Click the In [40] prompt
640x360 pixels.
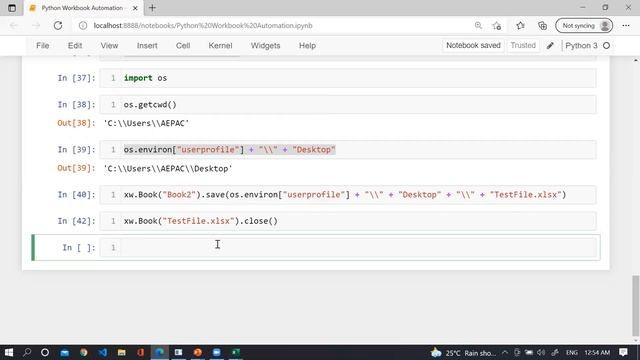76,194
